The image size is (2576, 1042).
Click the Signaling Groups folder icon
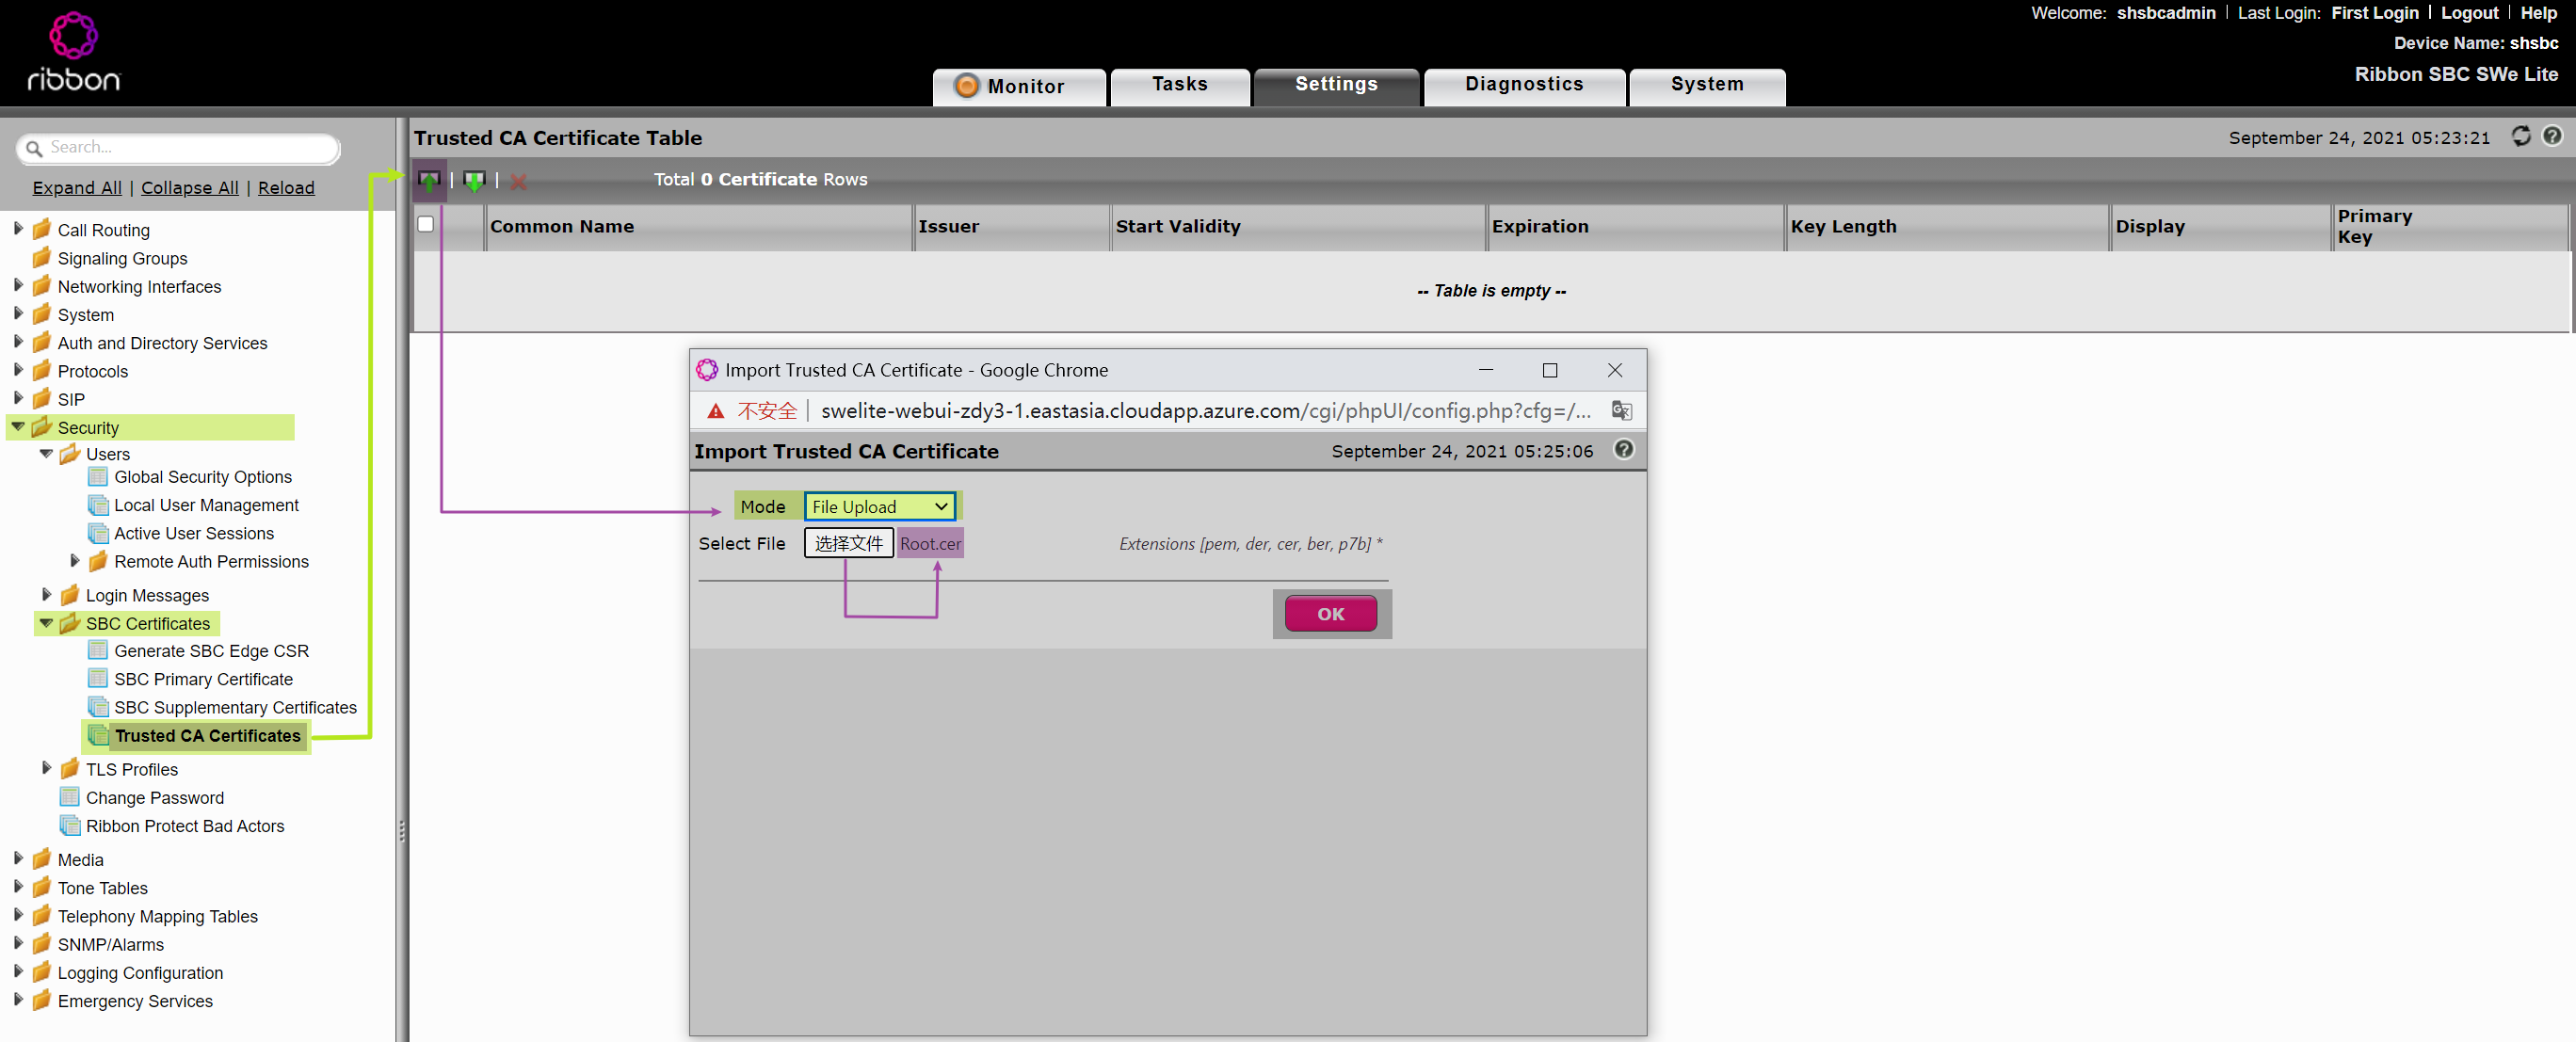(x=41, y=258)
